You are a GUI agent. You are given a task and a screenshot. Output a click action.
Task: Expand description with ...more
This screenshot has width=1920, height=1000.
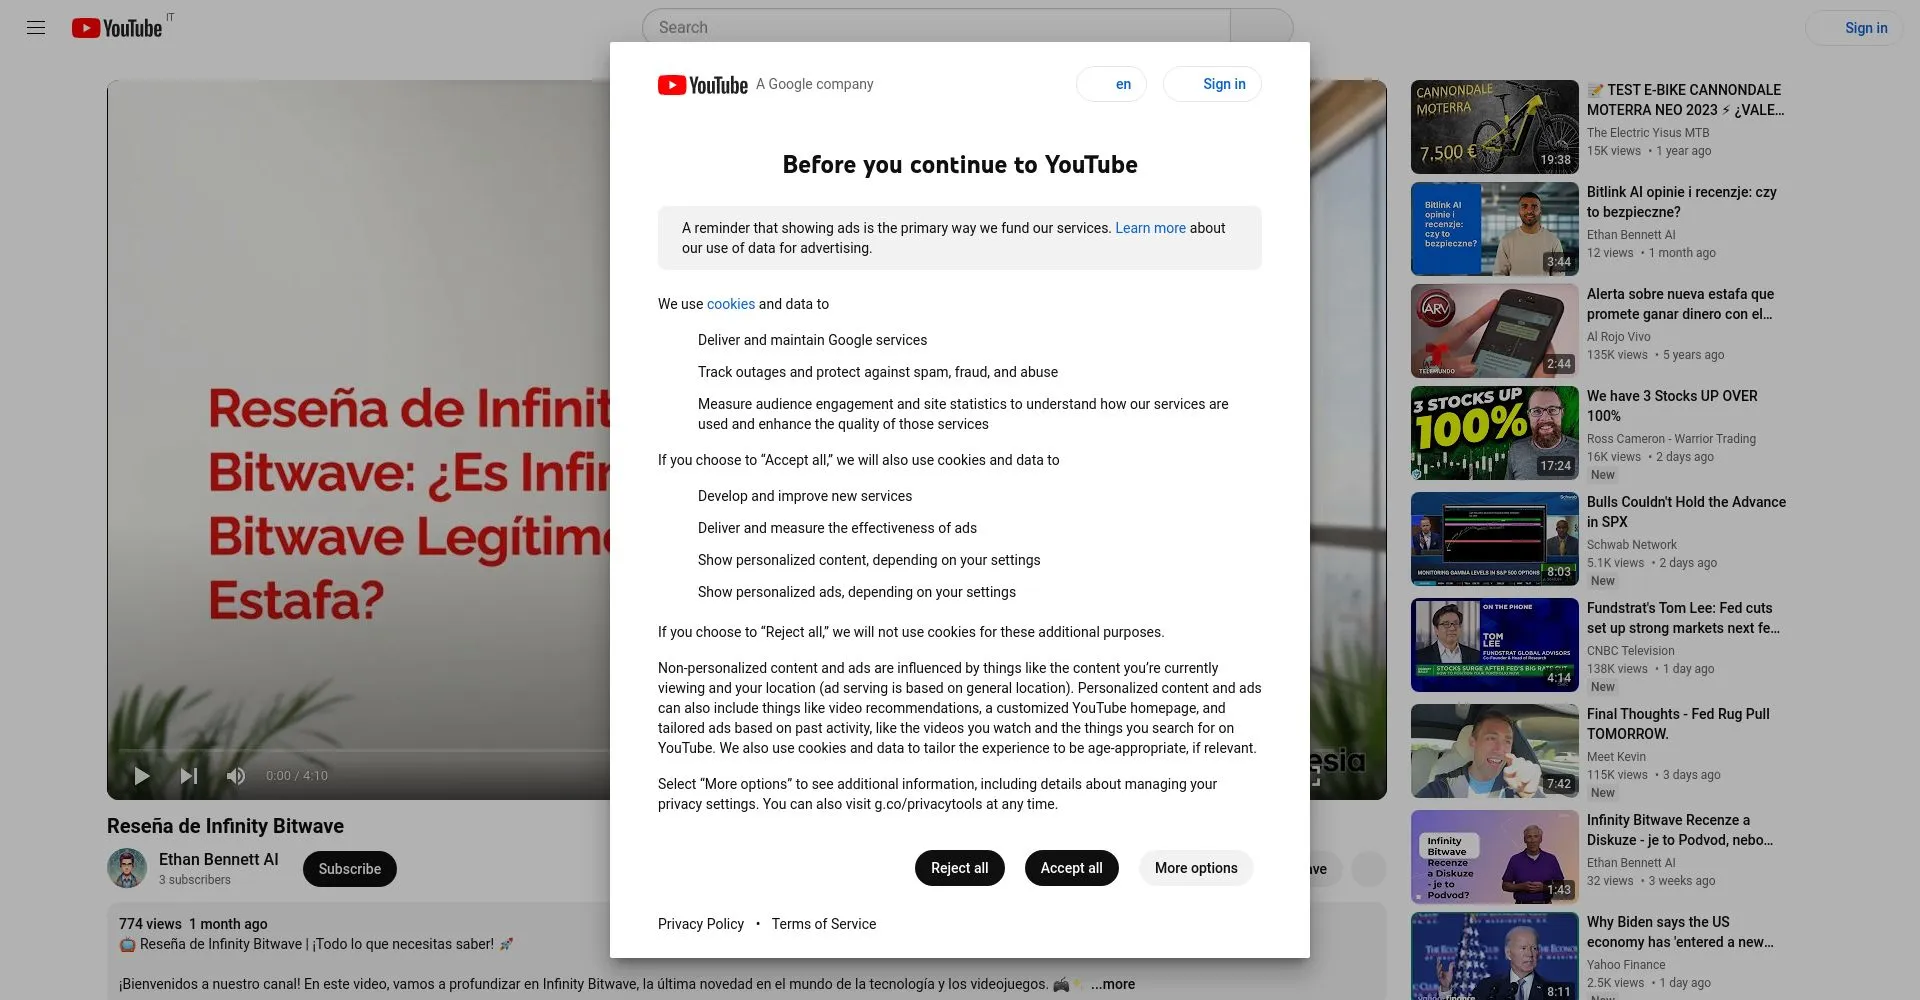(x=1113, y=984)
